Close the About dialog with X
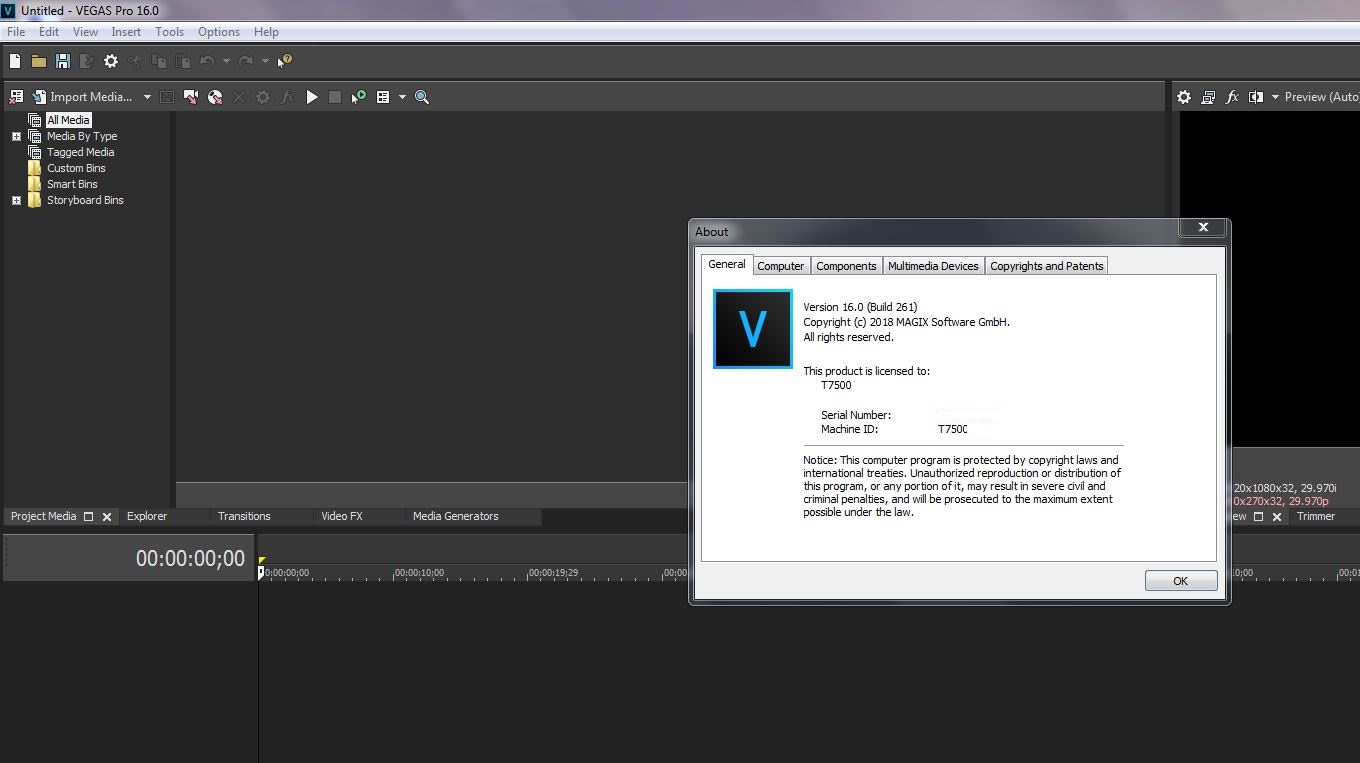1360x763 pixels. [1203, 227]
